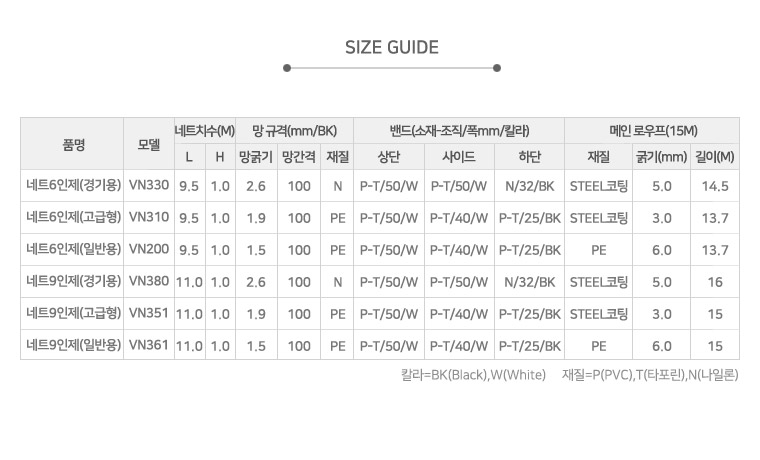The height and width of the screenshot is (460, 760).
Task: Click the L sub-header under 네트치수
Action: [189, 157]
